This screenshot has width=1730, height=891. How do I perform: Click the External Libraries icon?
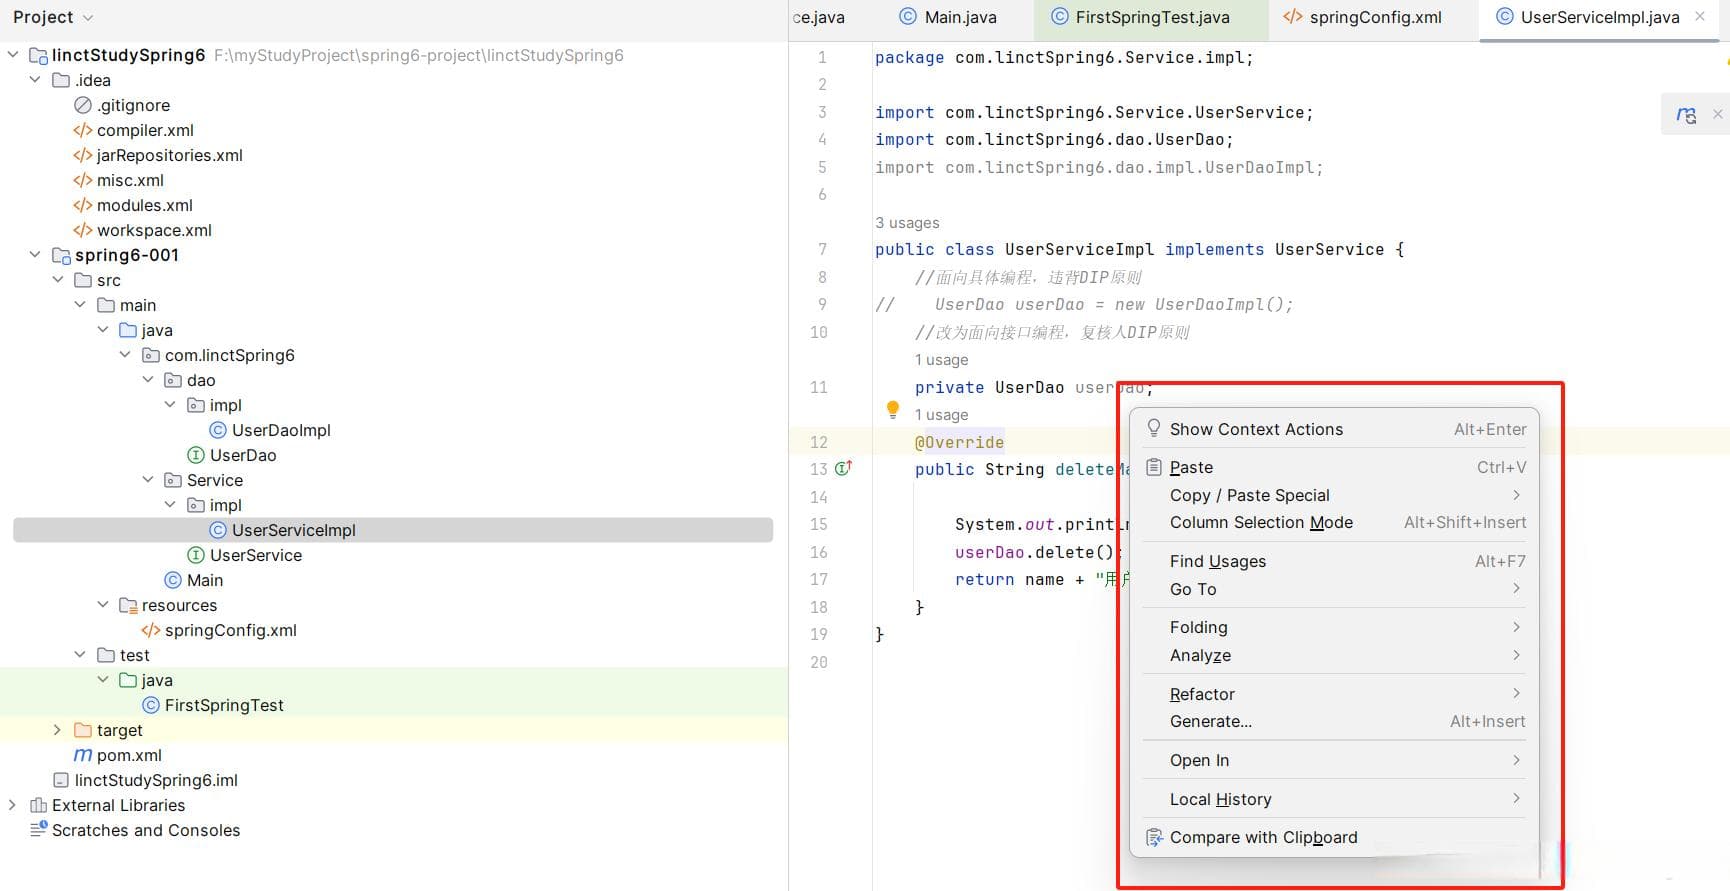pos(38,805)
